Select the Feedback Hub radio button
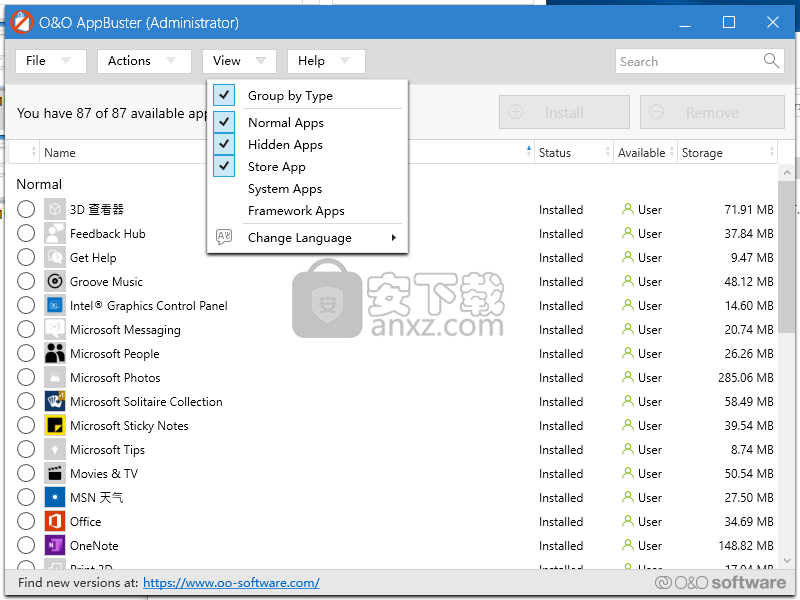 [x=26, y=233]
